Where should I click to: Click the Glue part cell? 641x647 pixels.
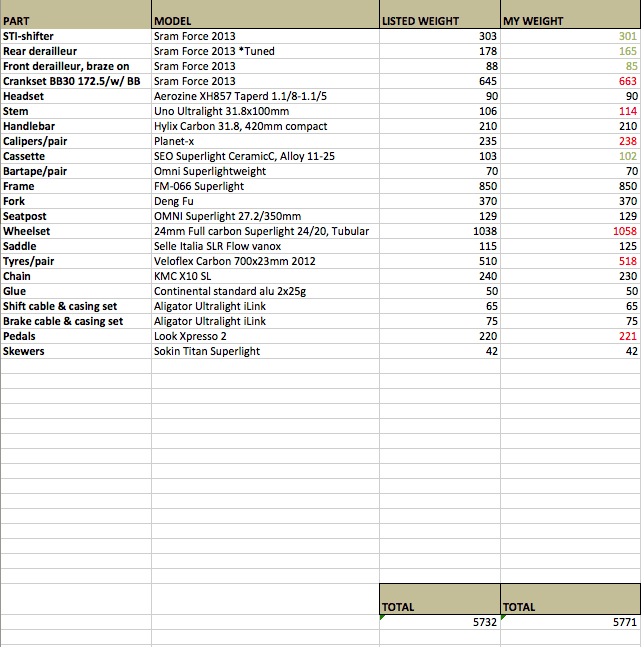tap(76, 291)
